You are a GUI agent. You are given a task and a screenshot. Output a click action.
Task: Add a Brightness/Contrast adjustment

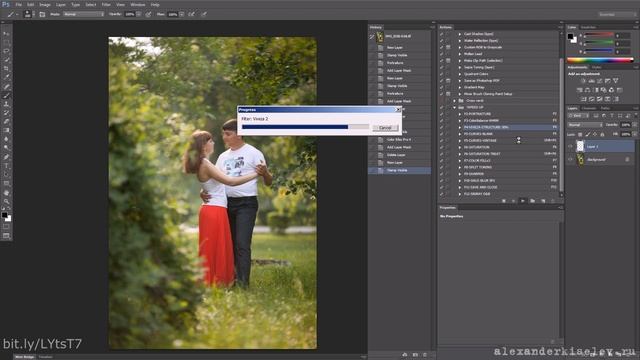tap(583, 81)
